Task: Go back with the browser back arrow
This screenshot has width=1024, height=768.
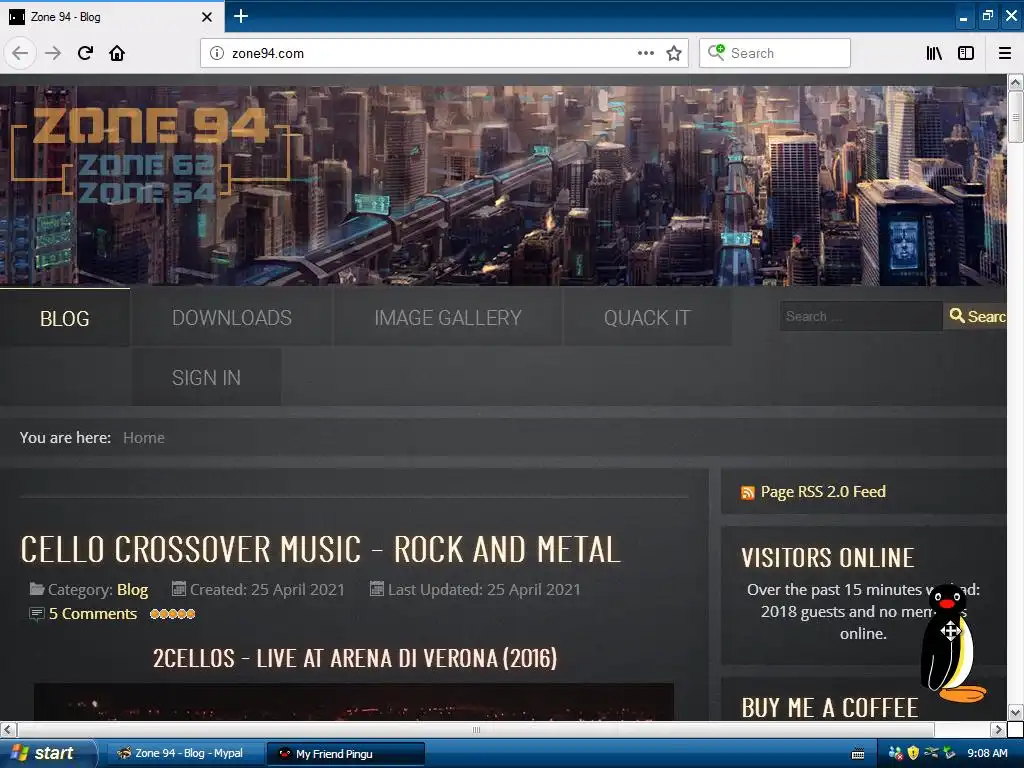Action: coord(20,53)
